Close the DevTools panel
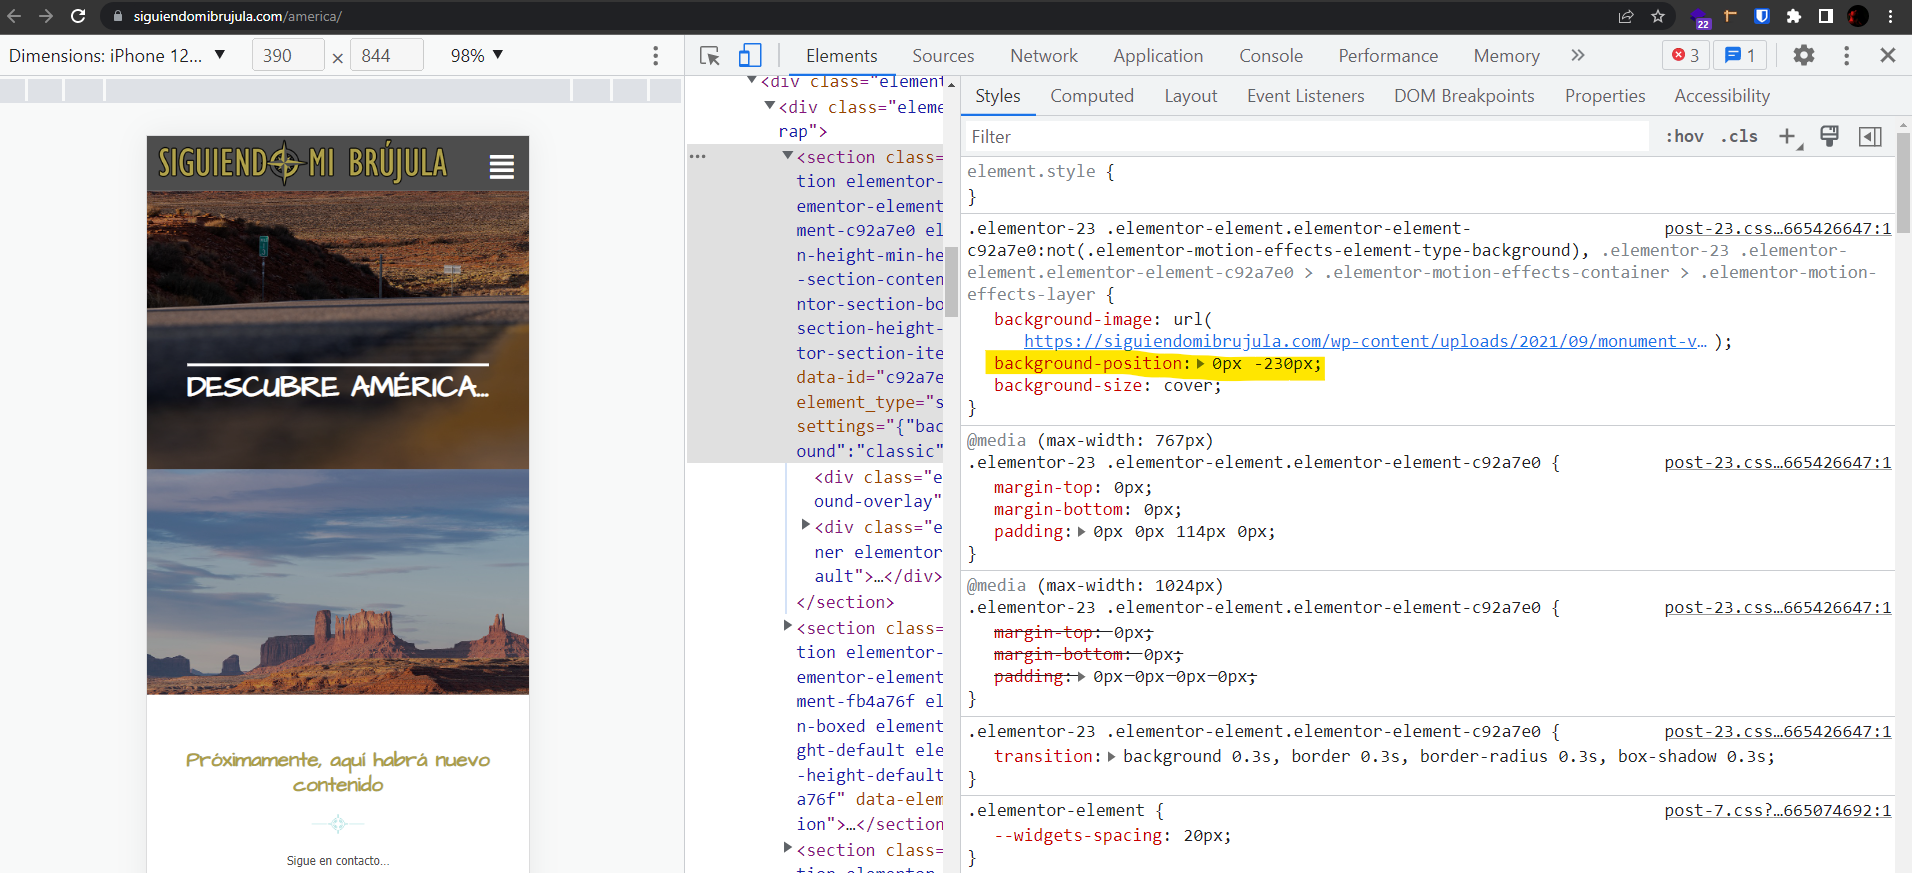This screenshot has height=873, width=1912. 1888,56
